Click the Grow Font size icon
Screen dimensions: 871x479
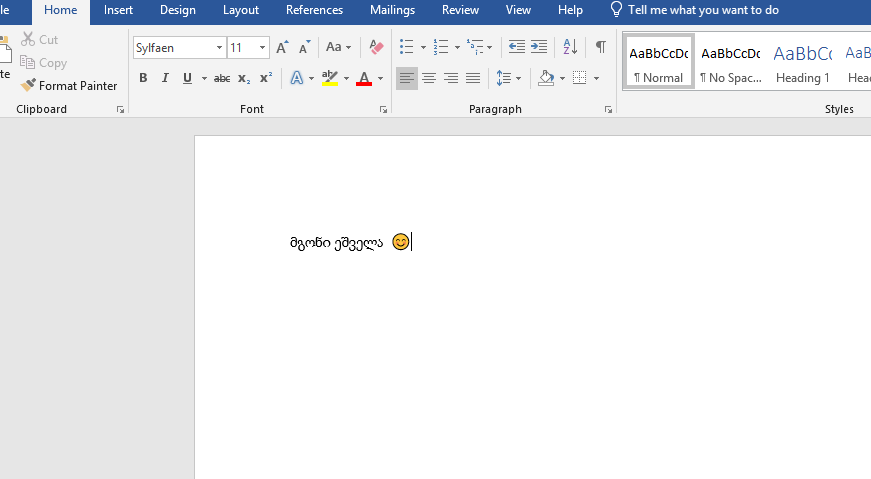(282, 47)
